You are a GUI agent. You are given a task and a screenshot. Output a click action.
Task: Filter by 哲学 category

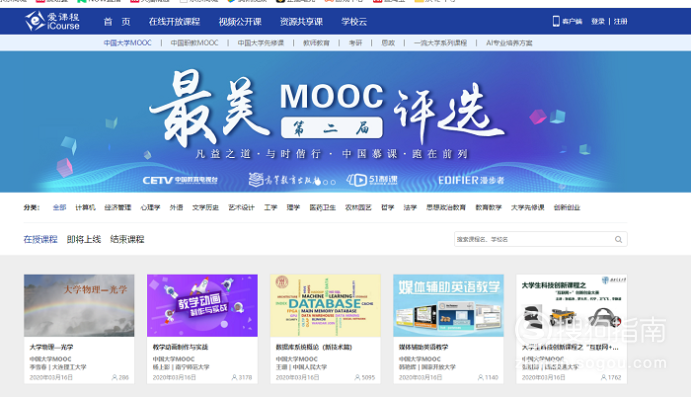(x=387, y=208)
